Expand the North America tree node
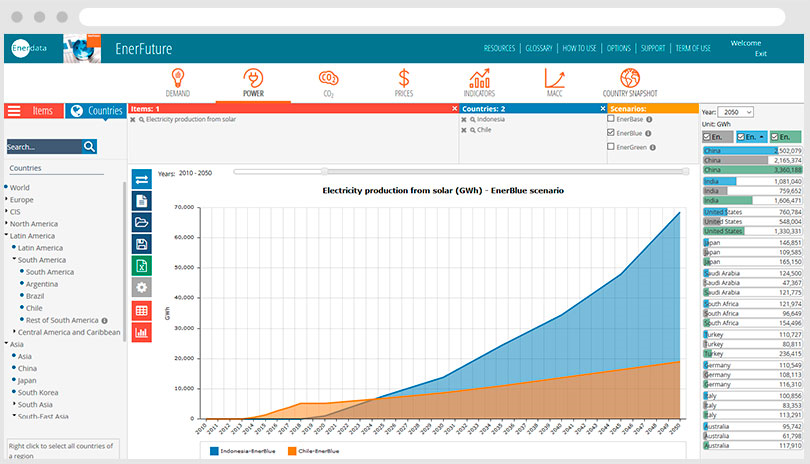This screenshot has height=464, width=810. click(x=6, y=224)
